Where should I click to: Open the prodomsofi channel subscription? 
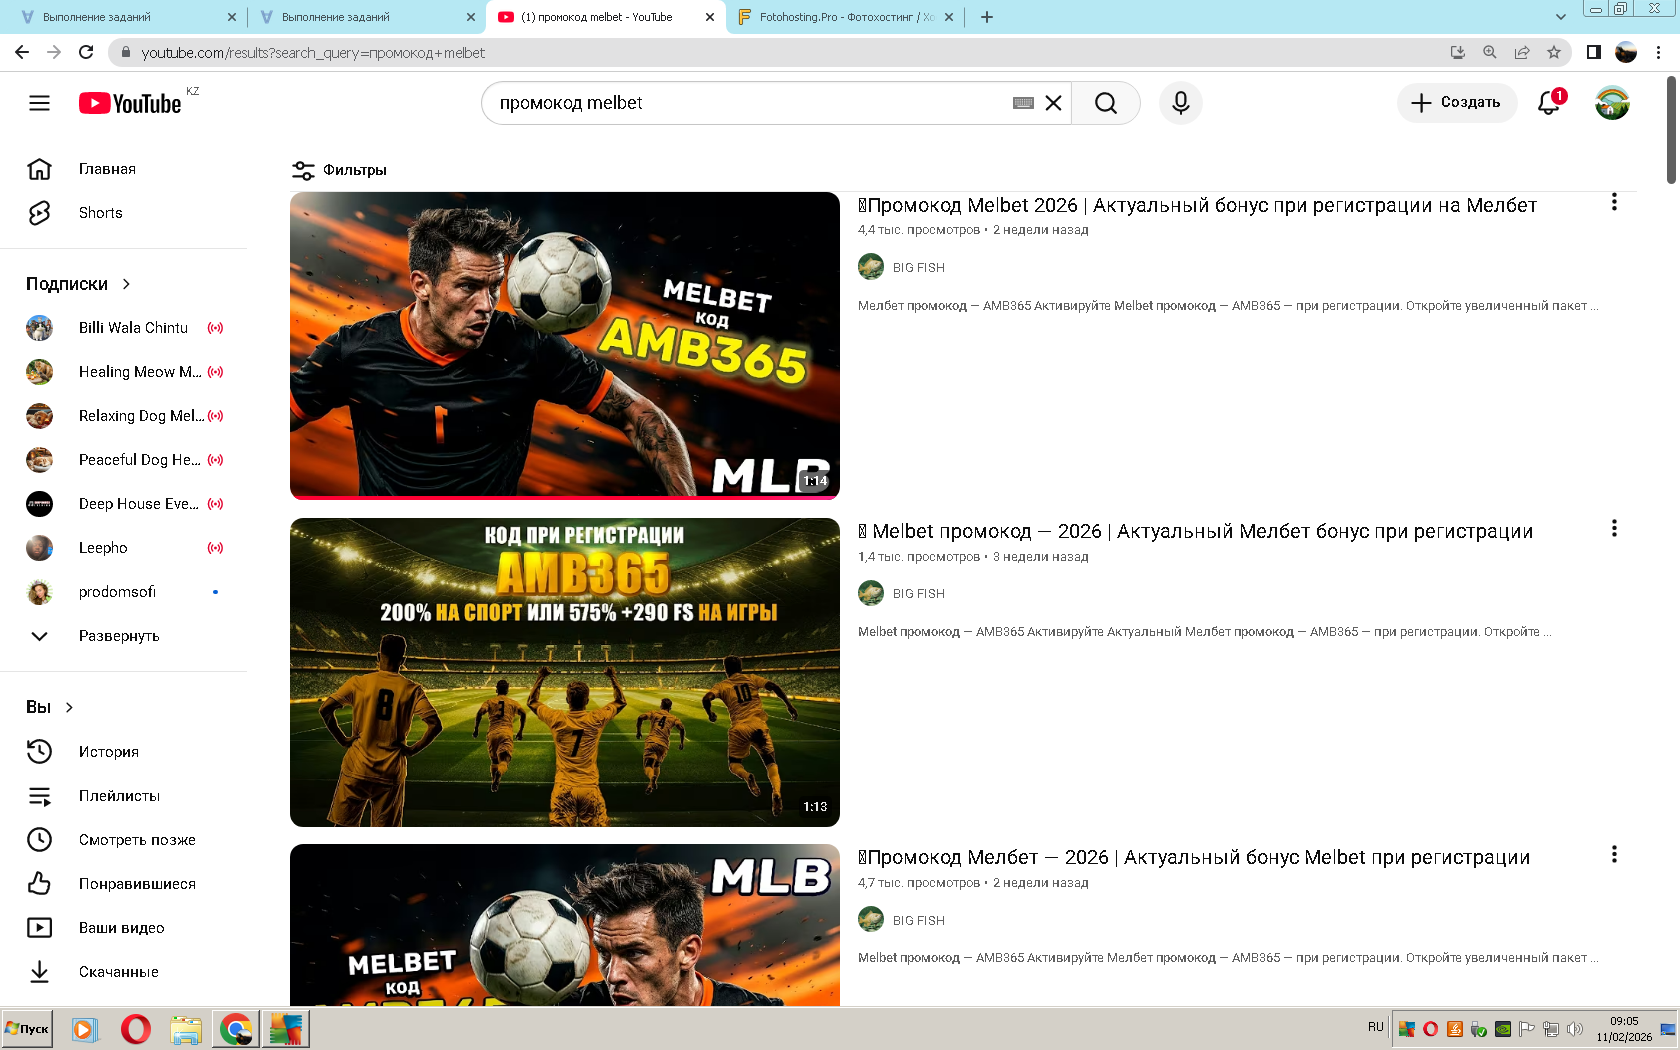click(123, 592)
